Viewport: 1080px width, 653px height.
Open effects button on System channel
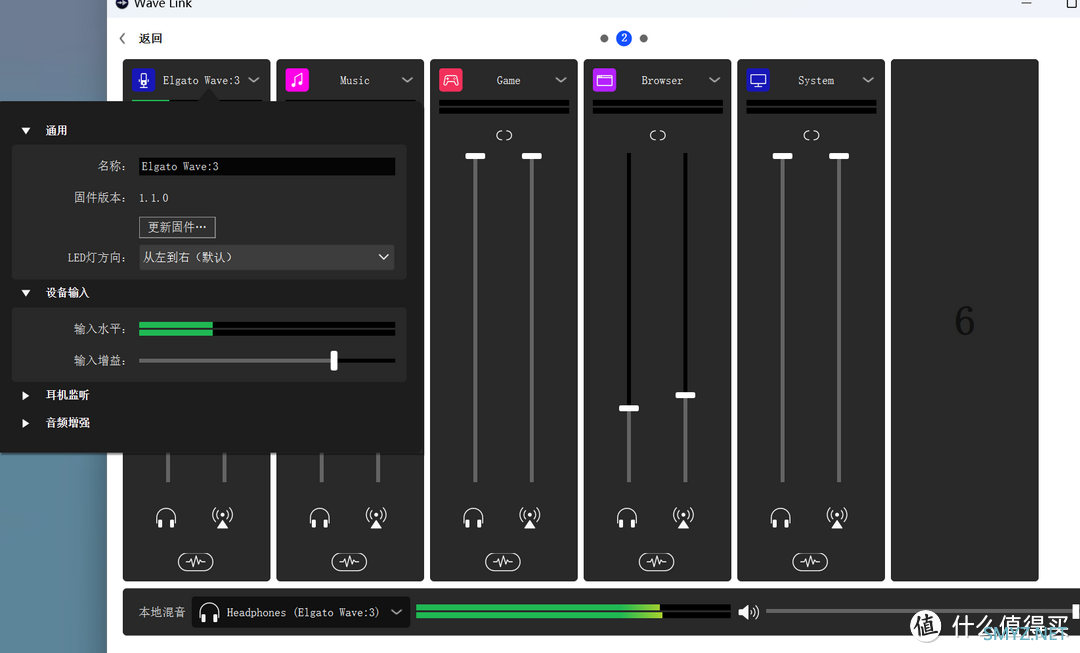pos(810,562)
